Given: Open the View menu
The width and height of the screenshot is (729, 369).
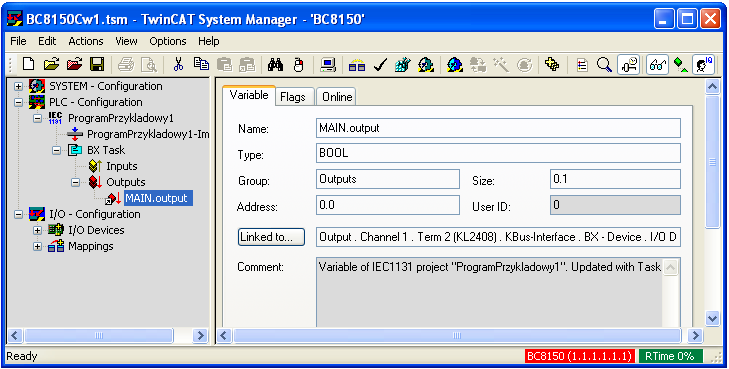Looking at the screenshot, I should [126, 41].
